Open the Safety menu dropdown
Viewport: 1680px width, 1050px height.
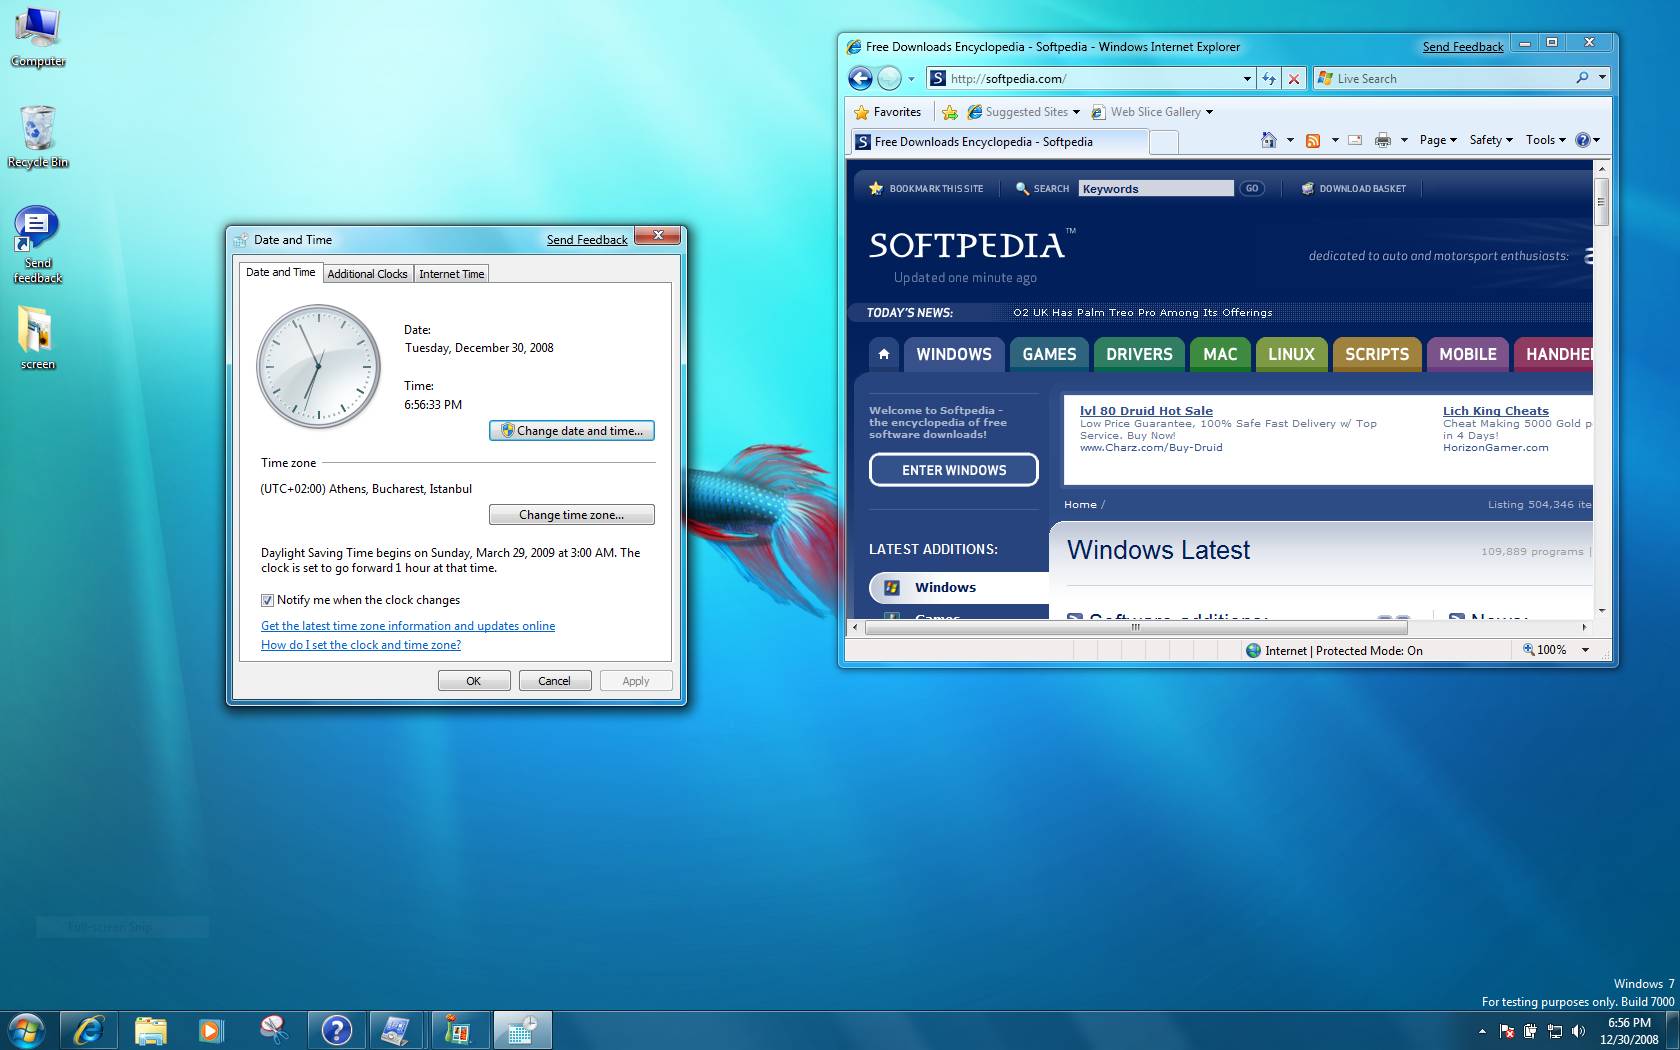1490,140
